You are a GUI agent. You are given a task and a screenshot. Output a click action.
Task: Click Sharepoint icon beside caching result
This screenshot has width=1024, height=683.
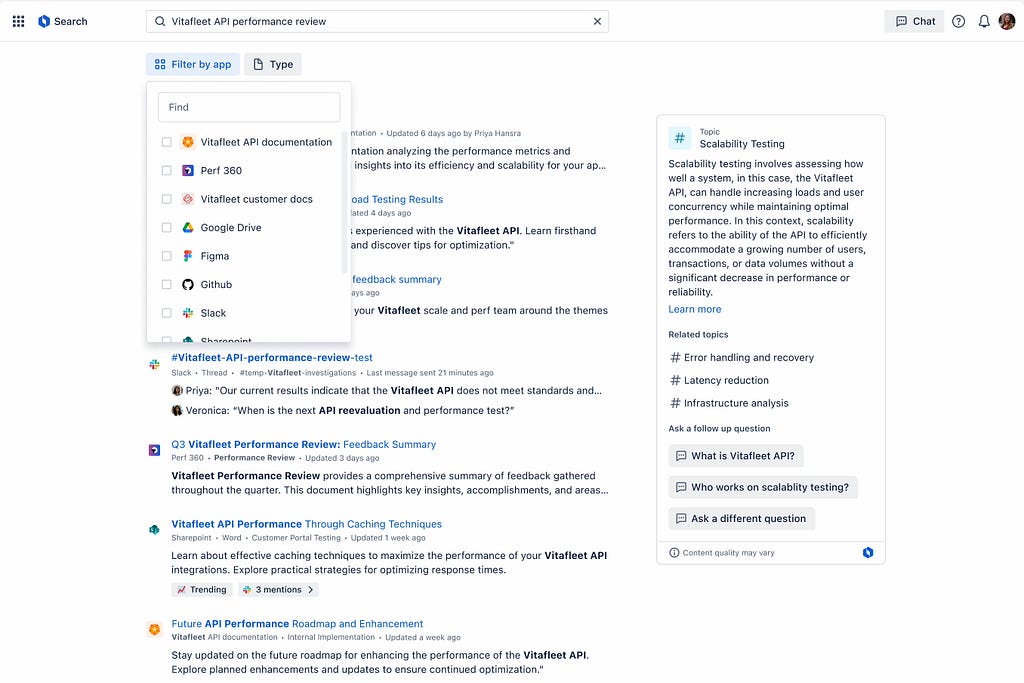click(x=154, y=530)
